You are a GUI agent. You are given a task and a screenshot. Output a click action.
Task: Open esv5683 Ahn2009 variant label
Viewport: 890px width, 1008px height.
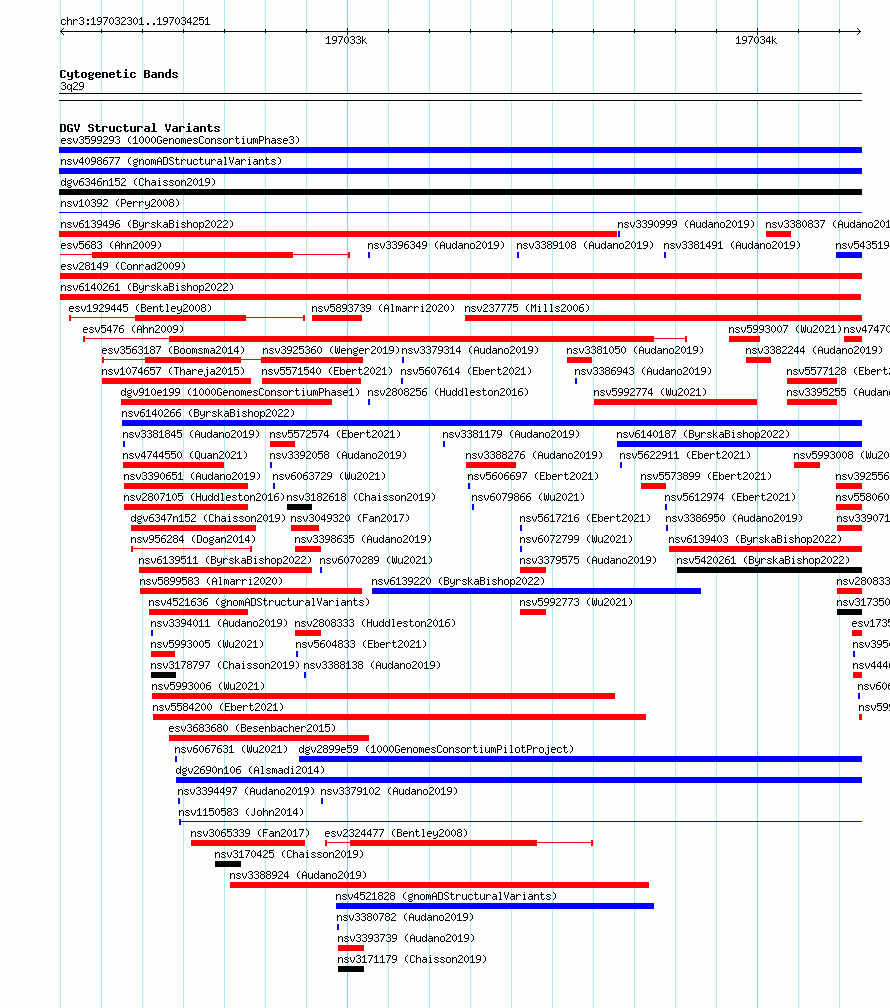[x=111, y=245]
